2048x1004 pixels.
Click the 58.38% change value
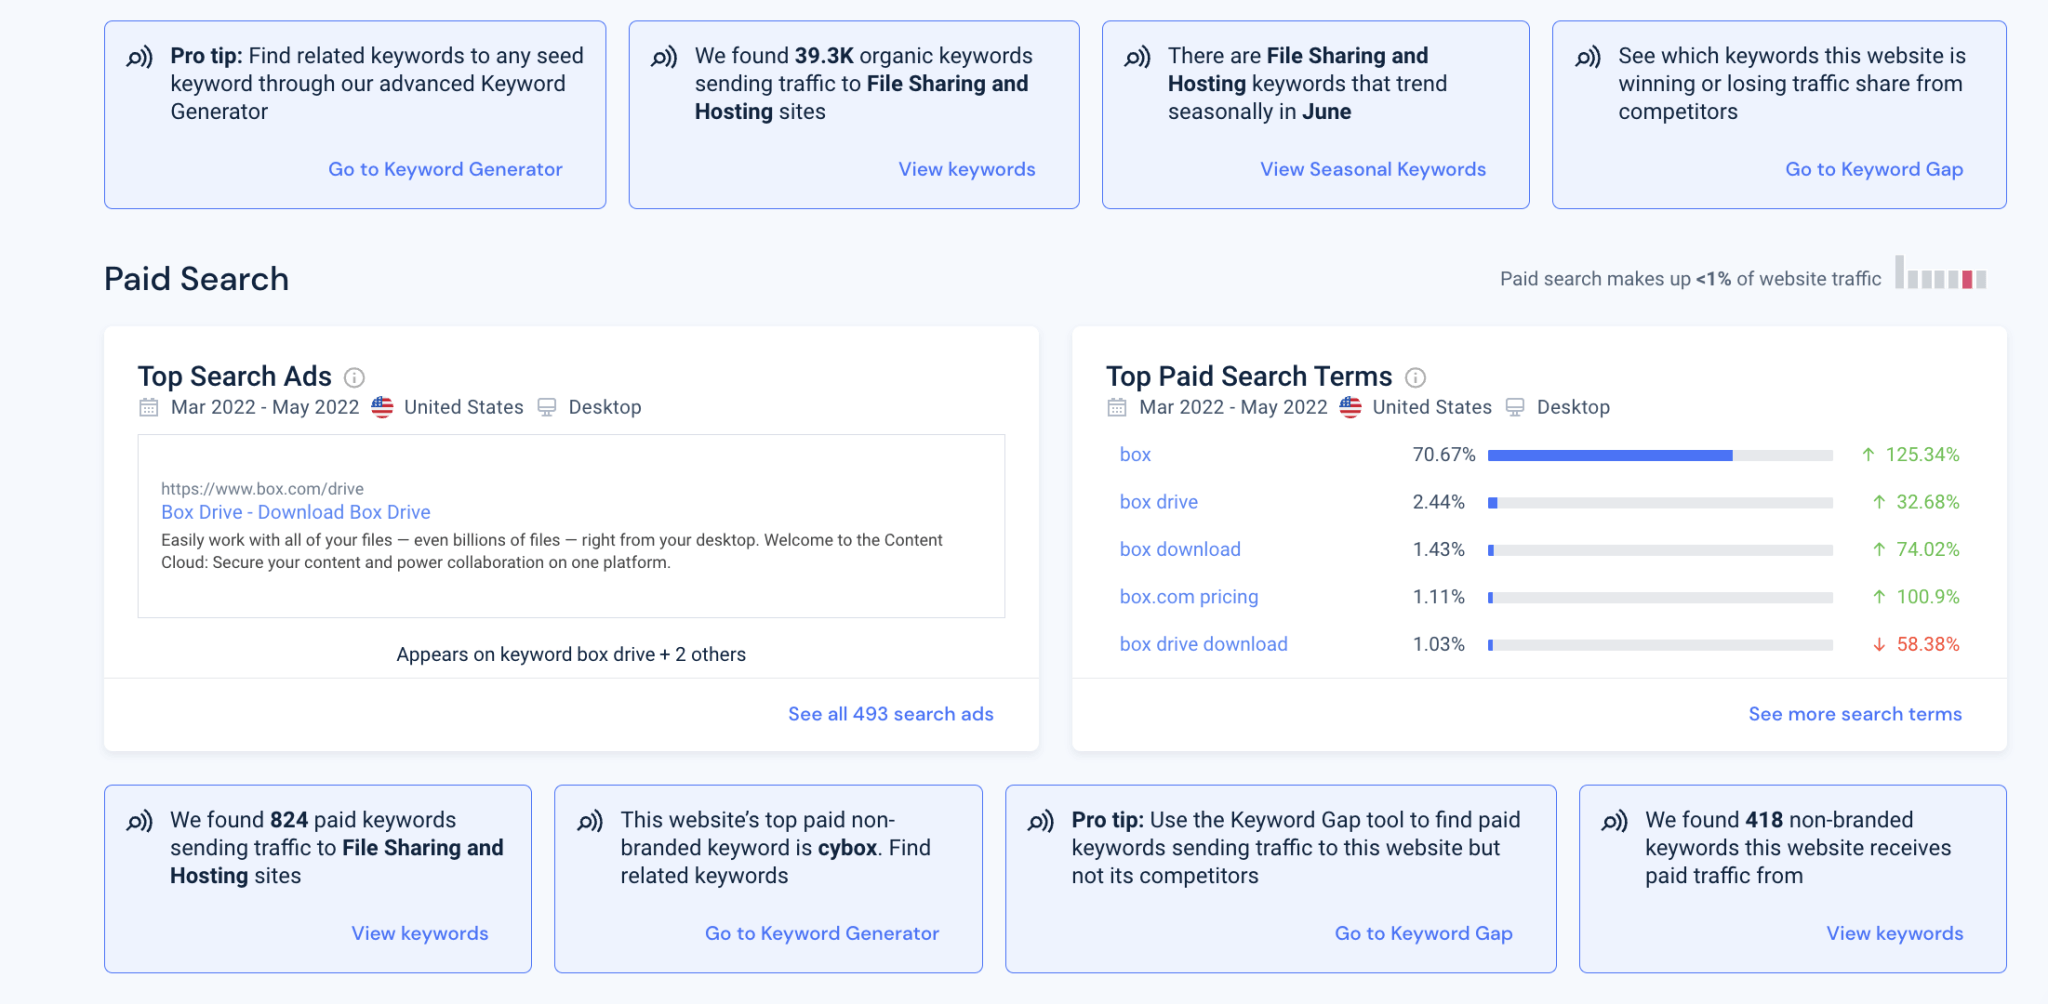(1928, 644)
